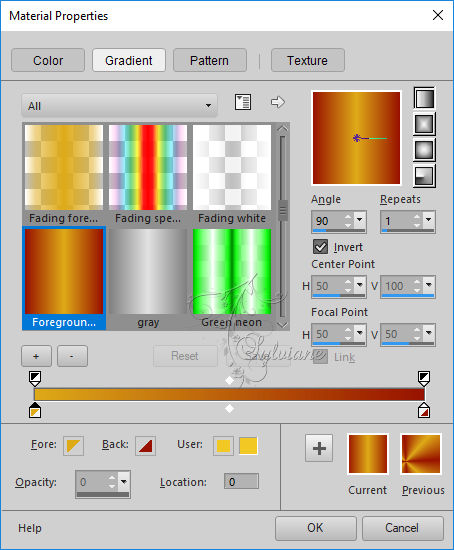Uncheck the Invert checkbox
Screen dimensions: 454x550
(x=320, y=247)
